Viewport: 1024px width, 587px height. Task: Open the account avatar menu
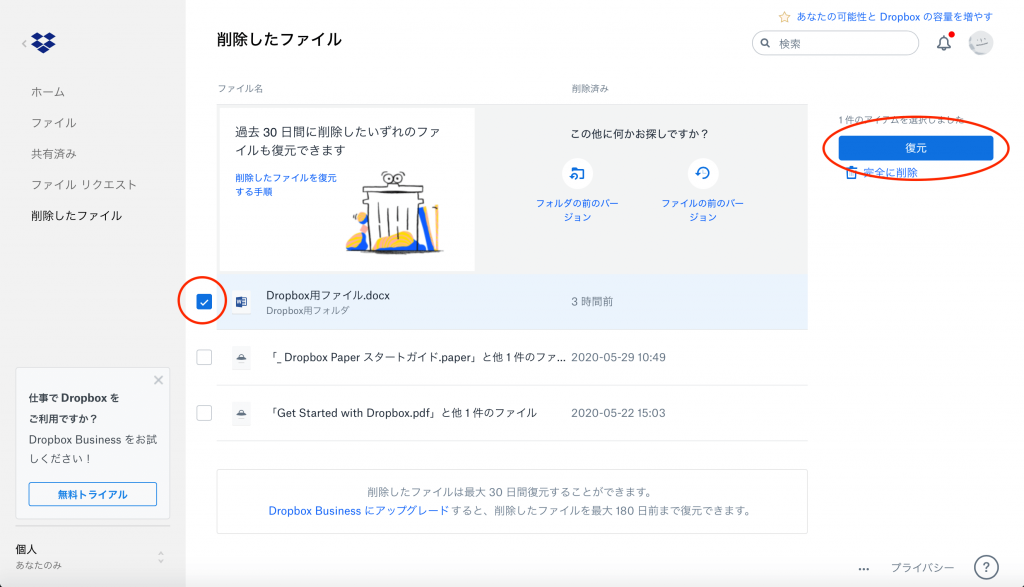pyautogui.click(x=980, y=43)
